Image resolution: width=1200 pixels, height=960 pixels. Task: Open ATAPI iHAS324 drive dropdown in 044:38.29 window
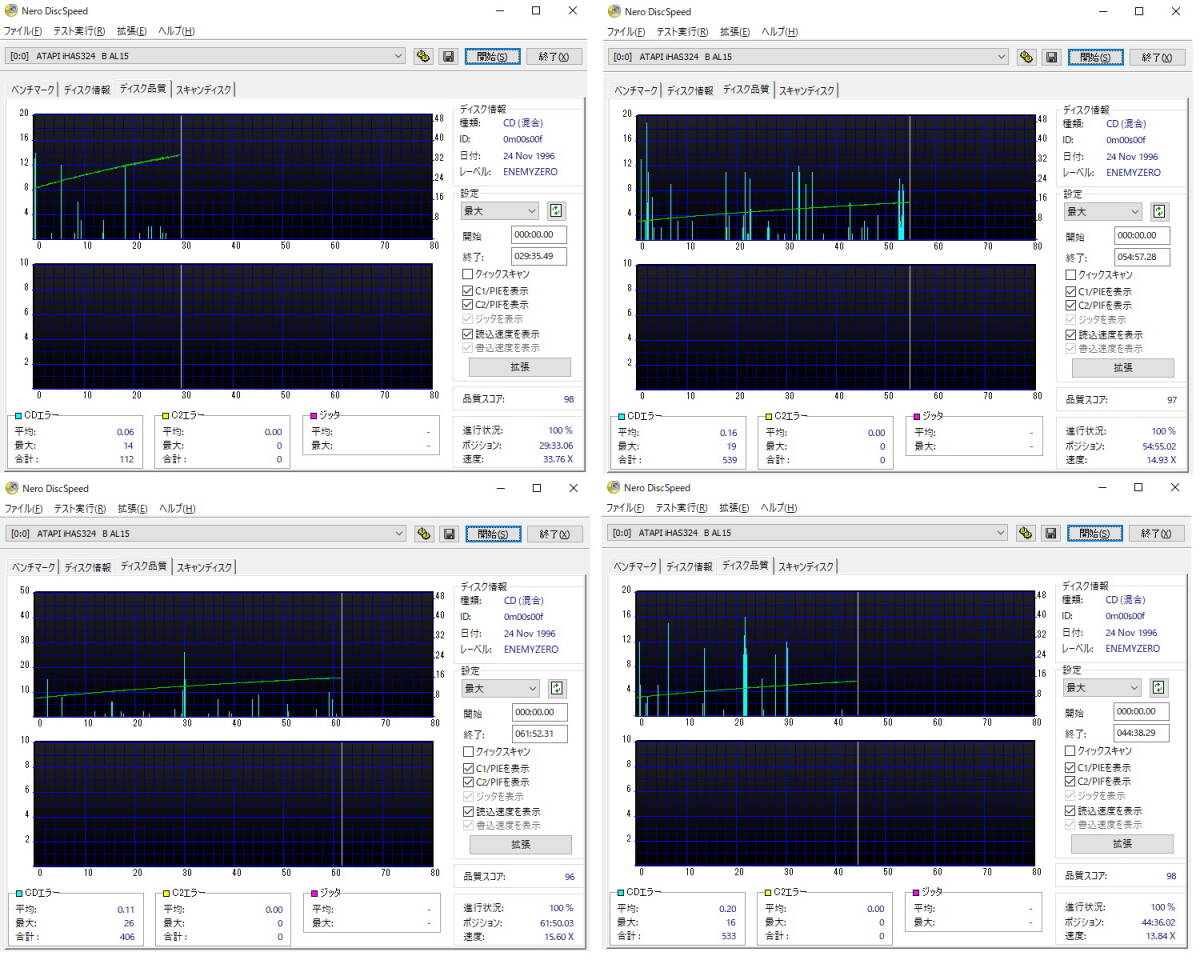point(808,533)
